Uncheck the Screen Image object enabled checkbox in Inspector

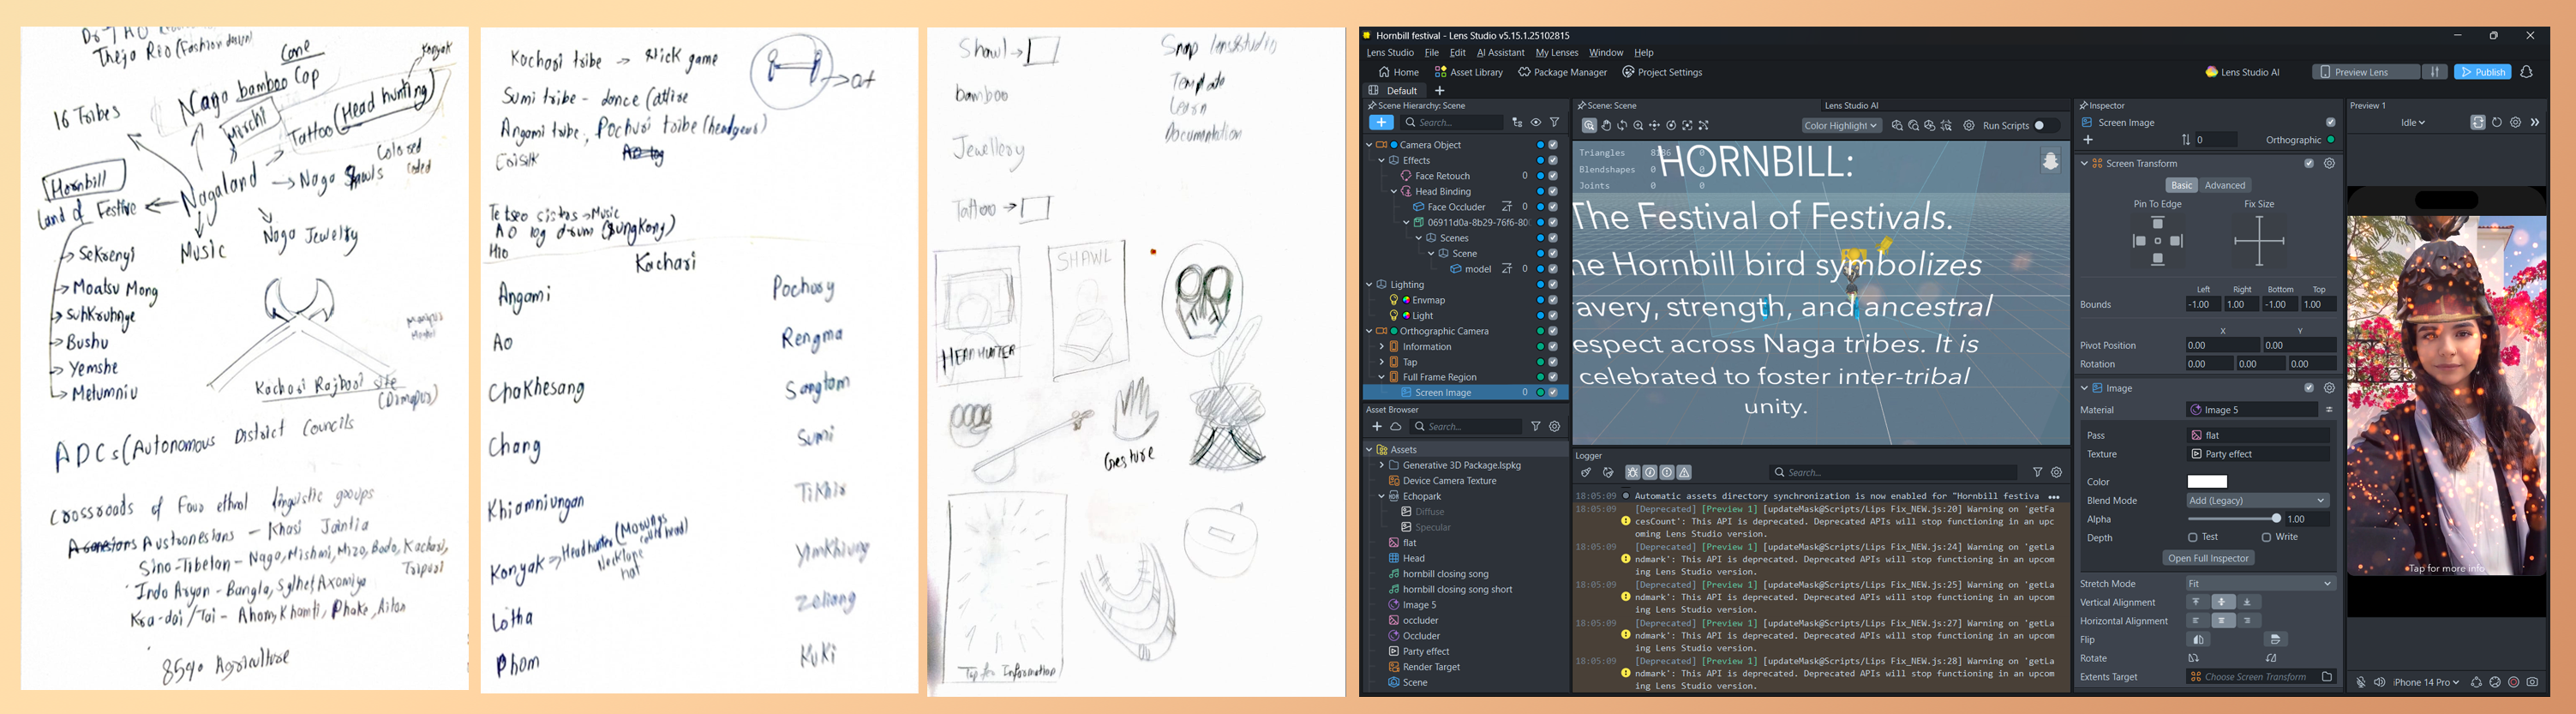[x=2330, y=122]
